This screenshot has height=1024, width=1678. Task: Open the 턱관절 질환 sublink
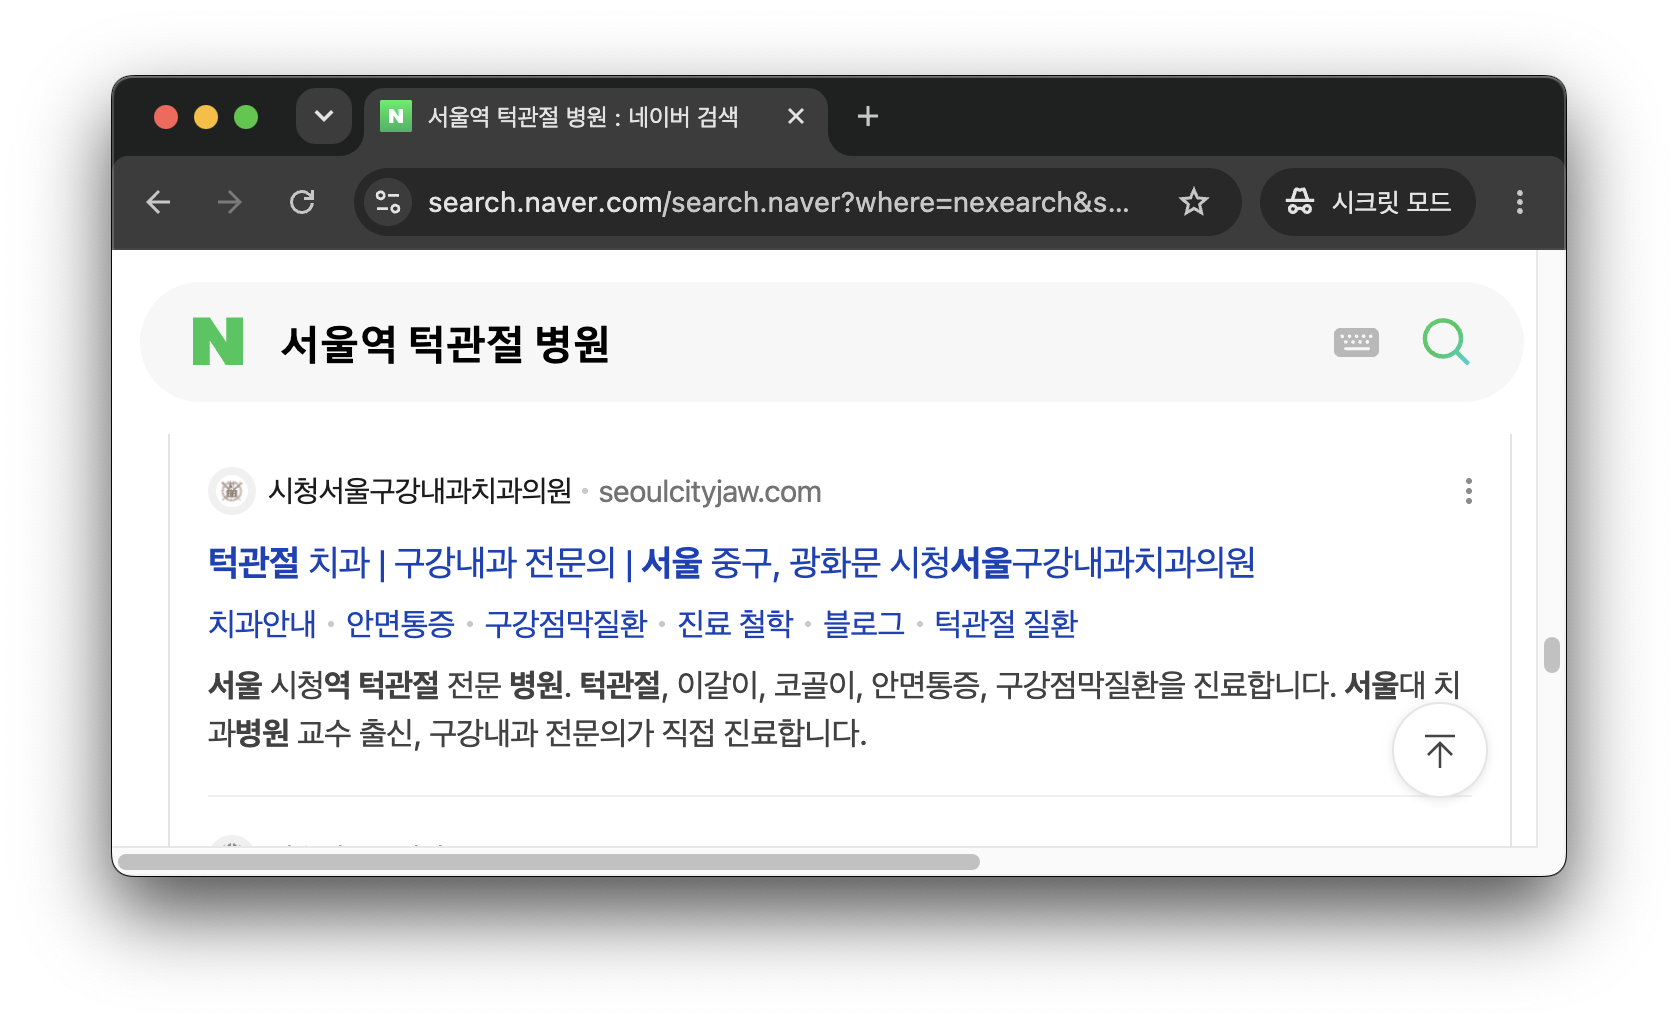pos(1006,624)
